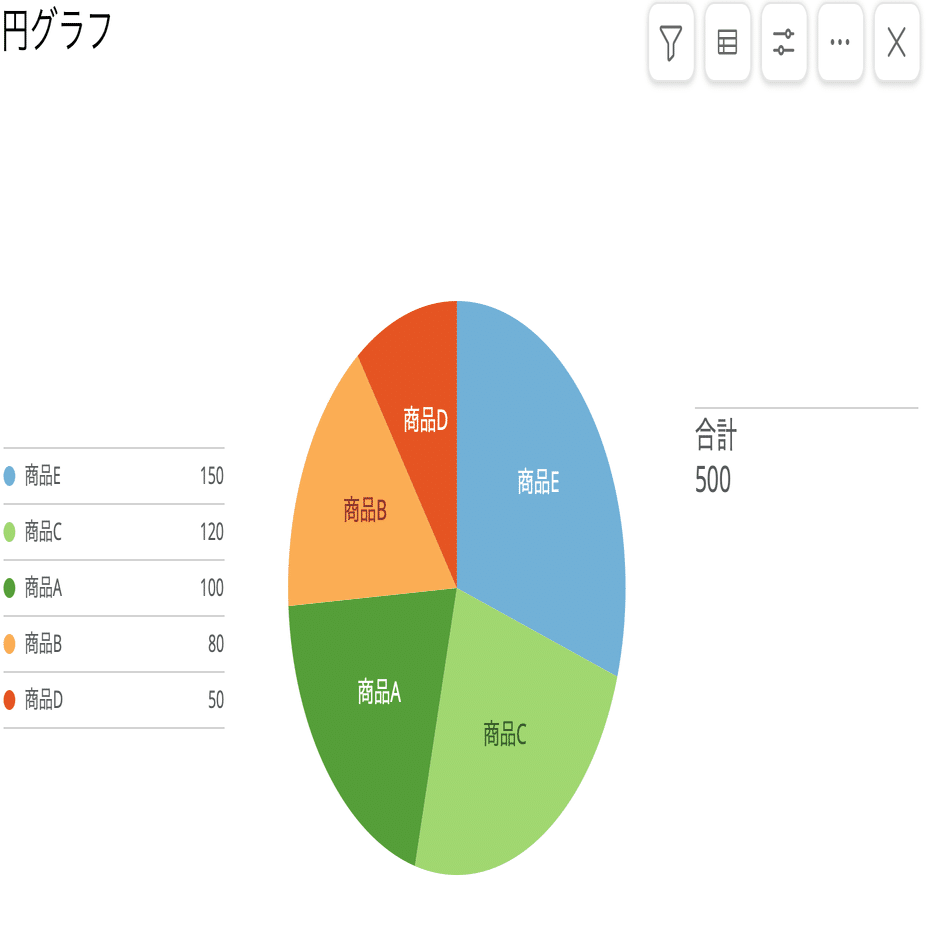
Task: Show the data table view icon
Action: (x=728, y=43)
